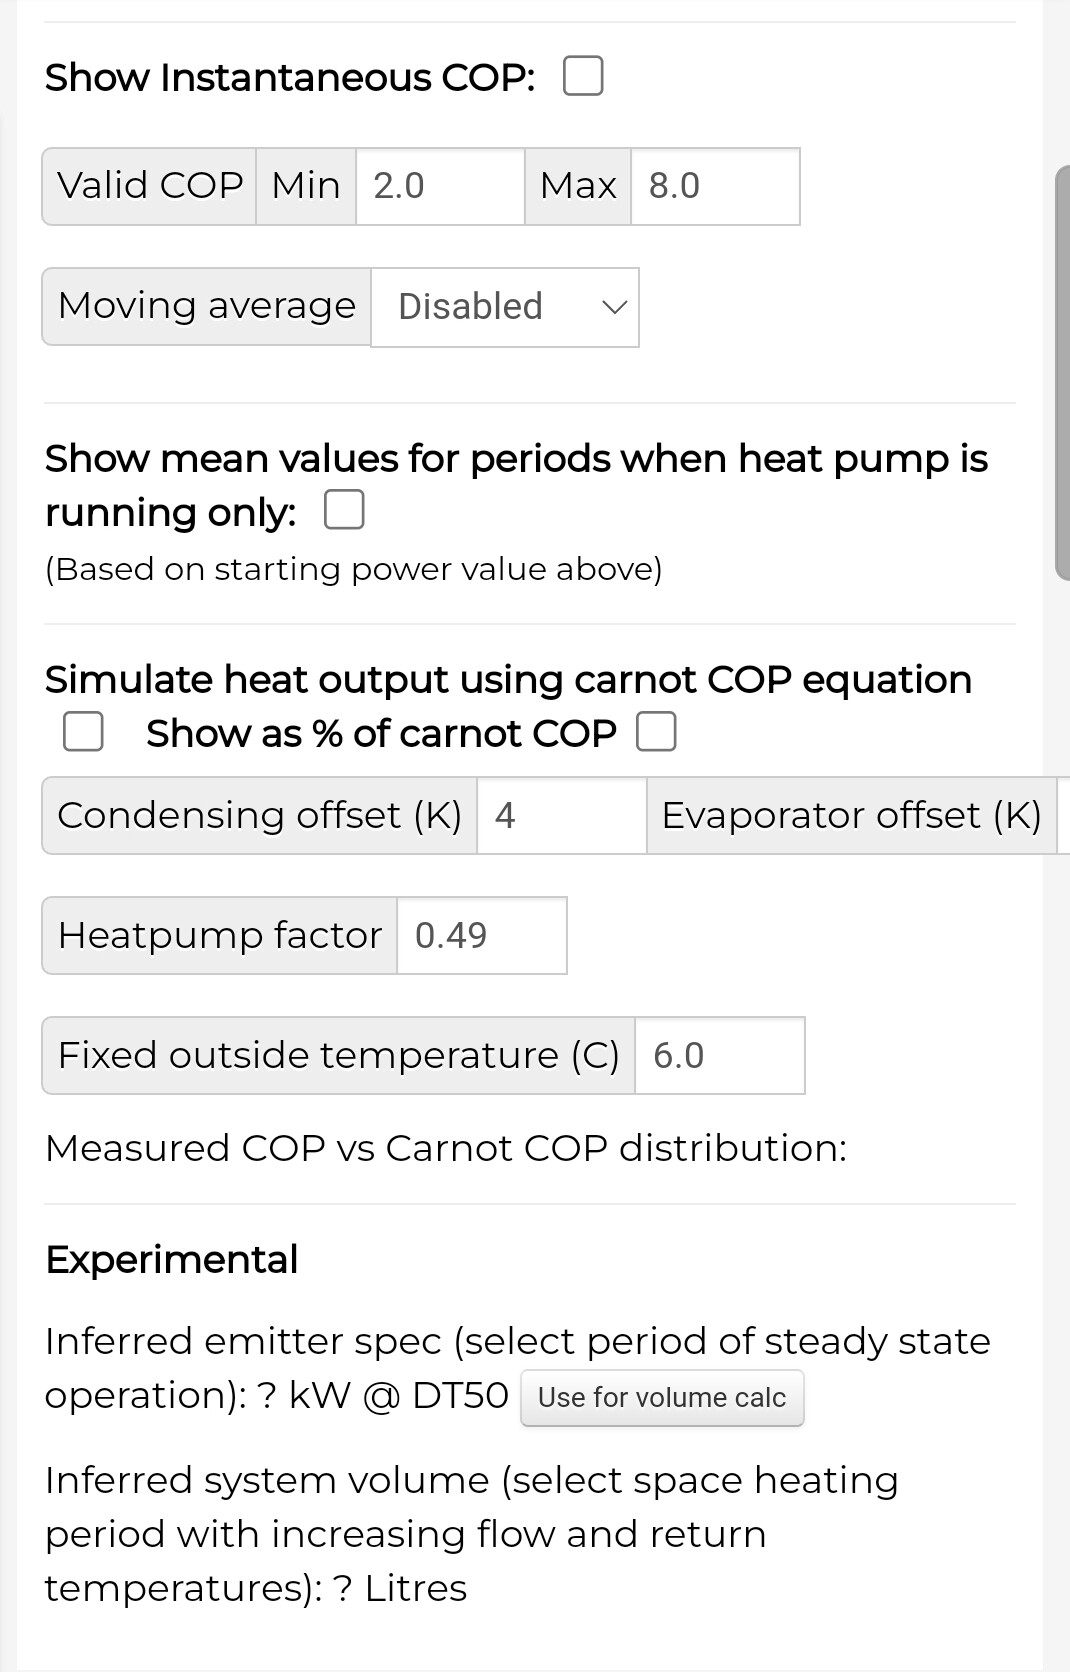Click the Moving average chevron arrow
The width and height of the screenshot is (1070, 1672).
[x=614, y=307]
